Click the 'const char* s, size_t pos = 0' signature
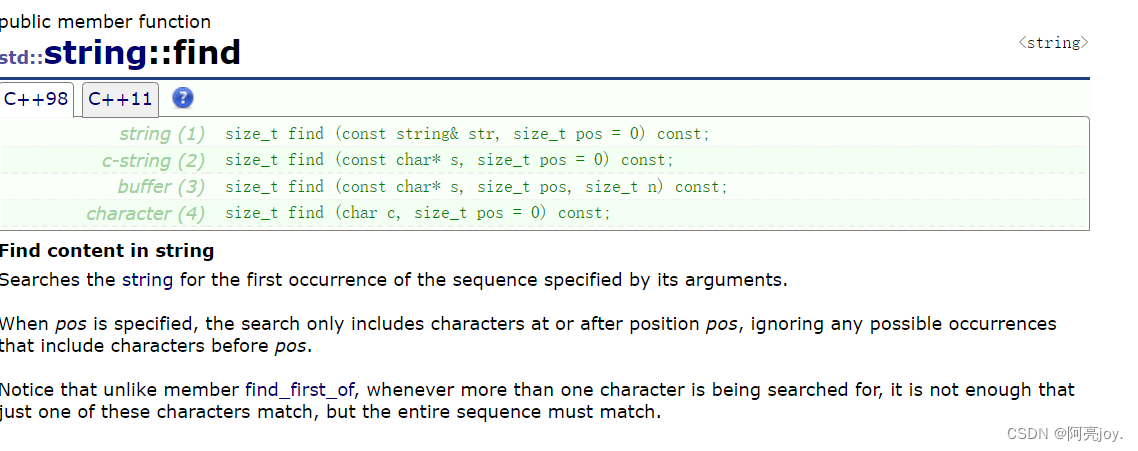 (449, 160)
